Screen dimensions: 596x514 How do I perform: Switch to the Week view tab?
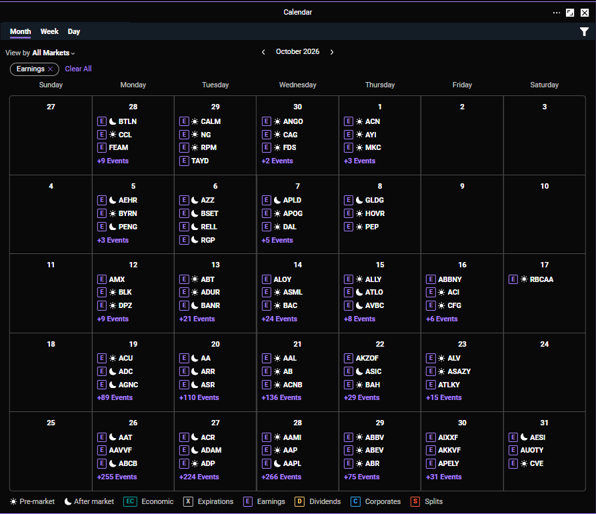click(49, 32)
